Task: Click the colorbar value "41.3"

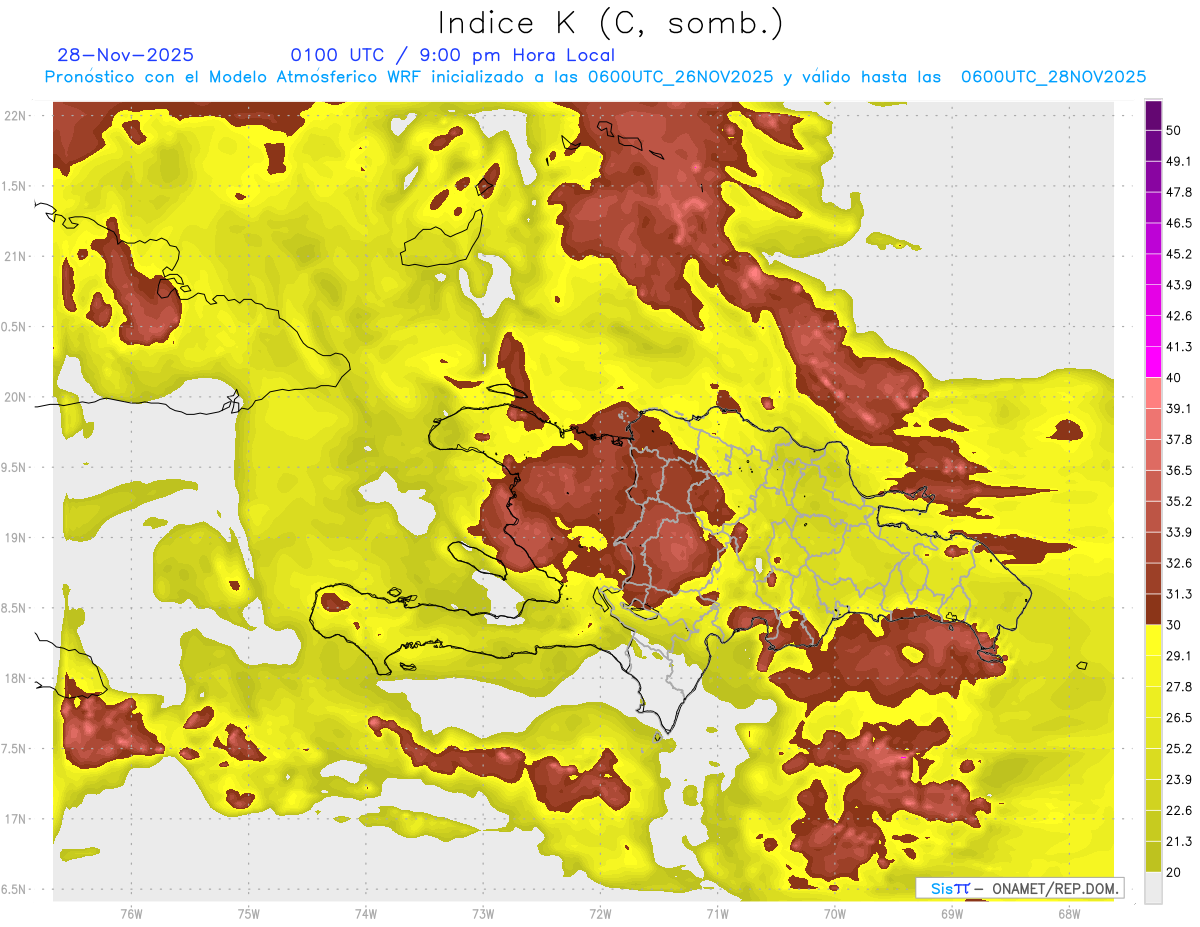Action: click(x=1179, y=347)
